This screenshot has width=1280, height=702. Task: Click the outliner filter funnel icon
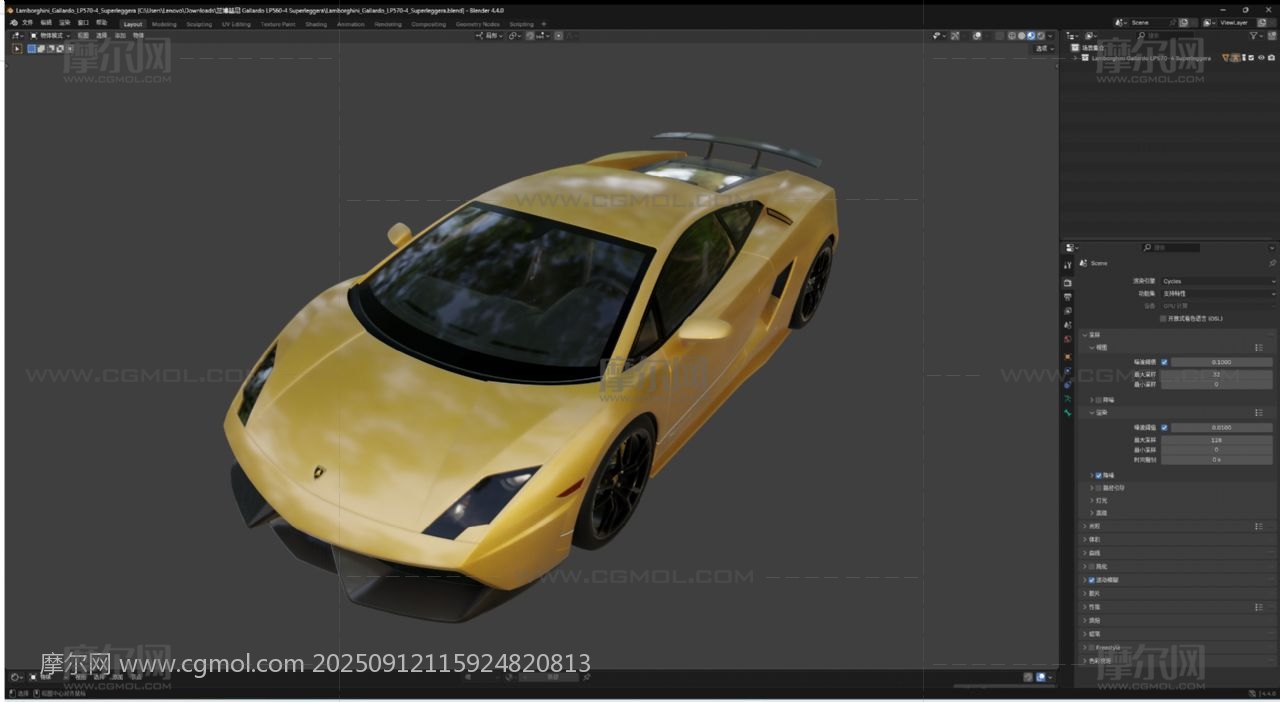(1255, 36)
